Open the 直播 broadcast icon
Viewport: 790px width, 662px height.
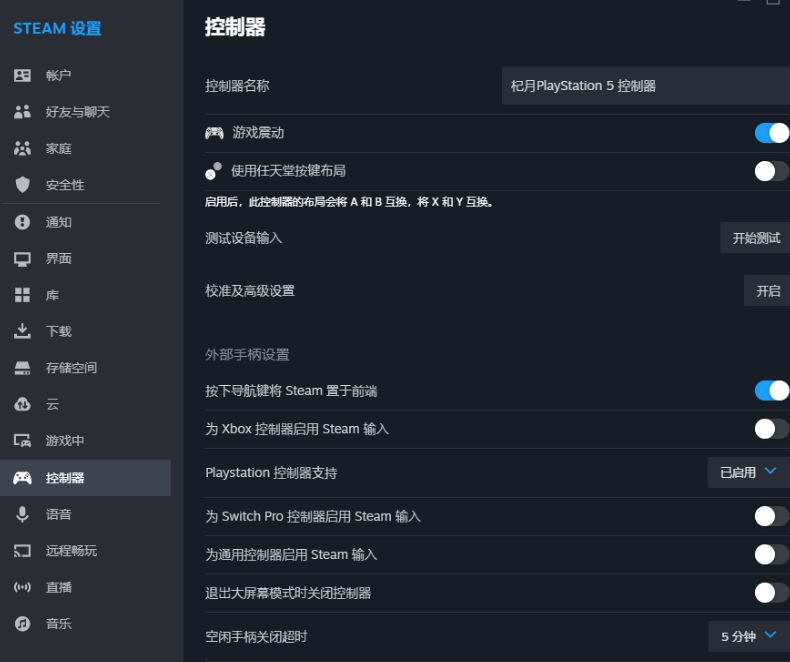click(22, 587)
